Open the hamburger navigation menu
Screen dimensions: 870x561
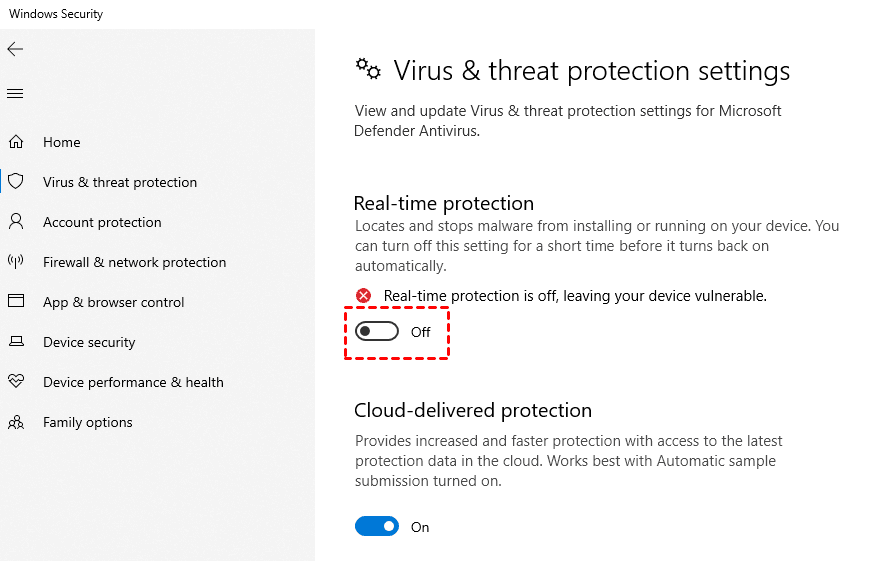(15, 94)
